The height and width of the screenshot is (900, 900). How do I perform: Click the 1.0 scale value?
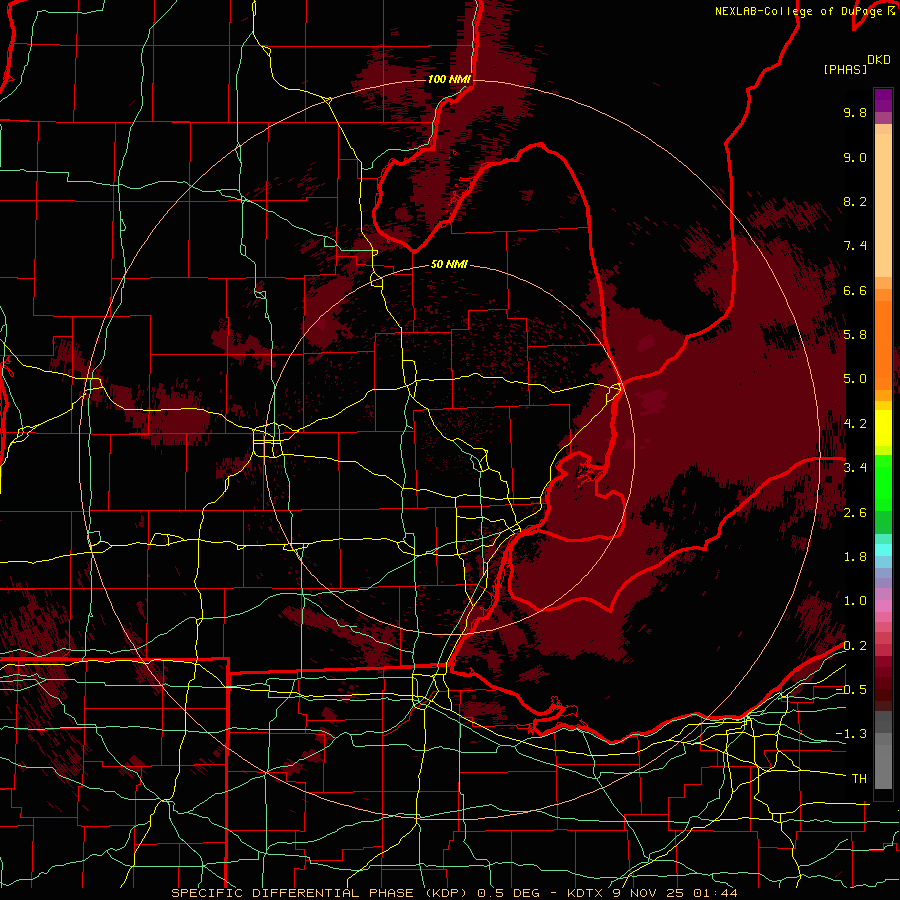tap(855, 601)
